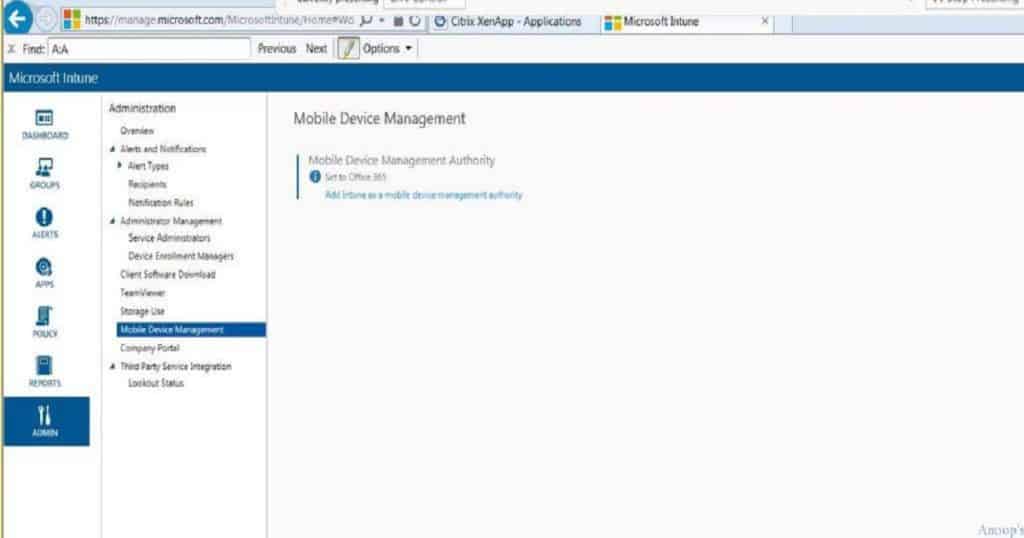Select Alerts and Notifications tree item

coord(163,149)
